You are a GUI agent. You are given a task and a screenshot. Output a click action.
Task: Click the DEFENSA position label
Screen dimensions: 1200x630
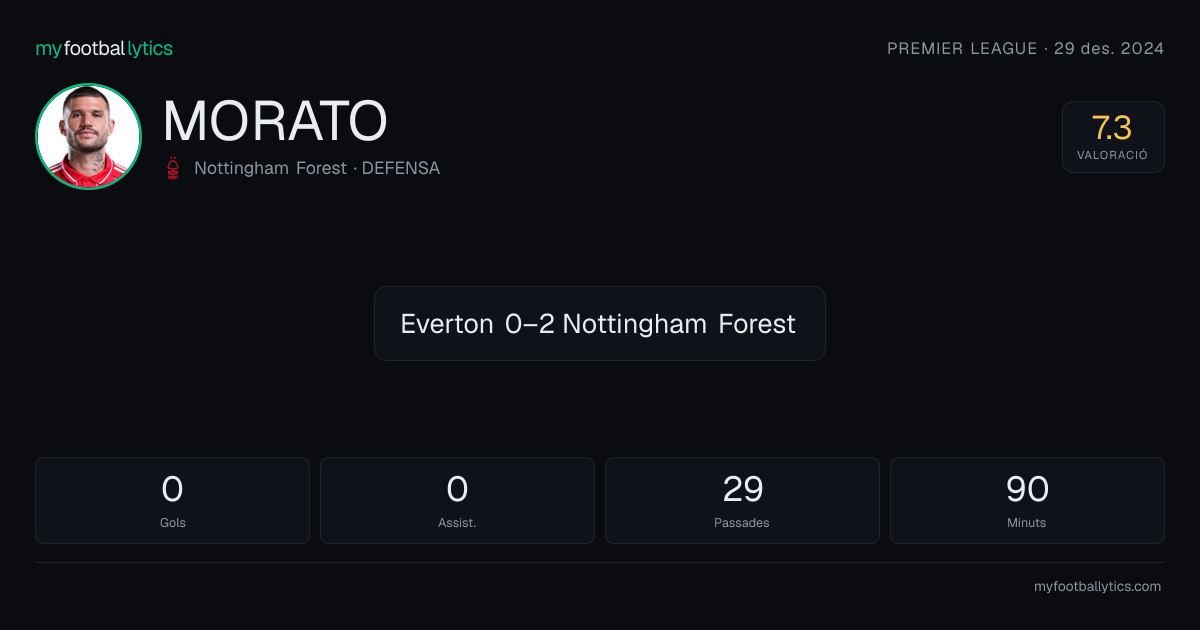(400, 168)
